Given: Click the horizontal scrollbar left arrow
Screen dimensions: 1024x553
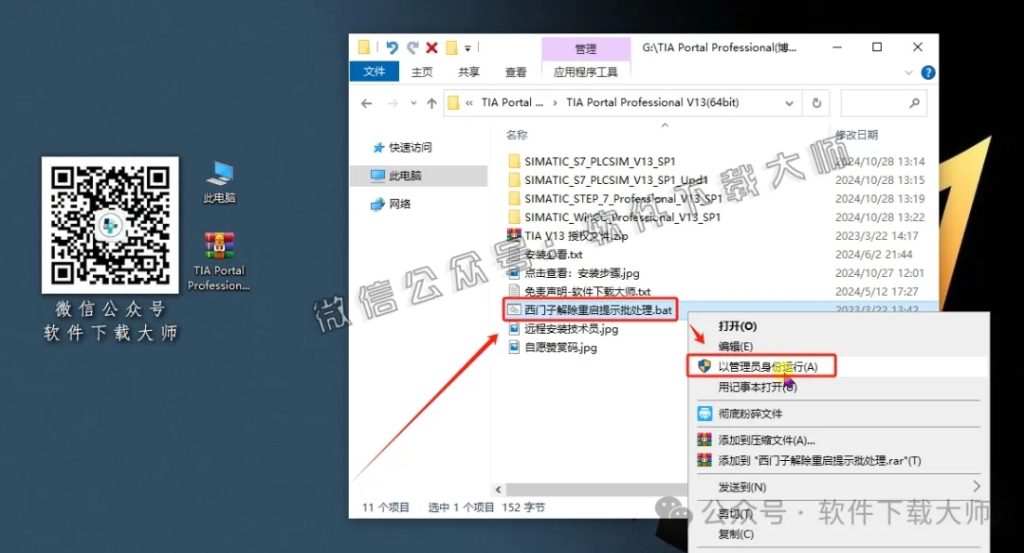Looking at the screenshot, I should pos(498,490).
